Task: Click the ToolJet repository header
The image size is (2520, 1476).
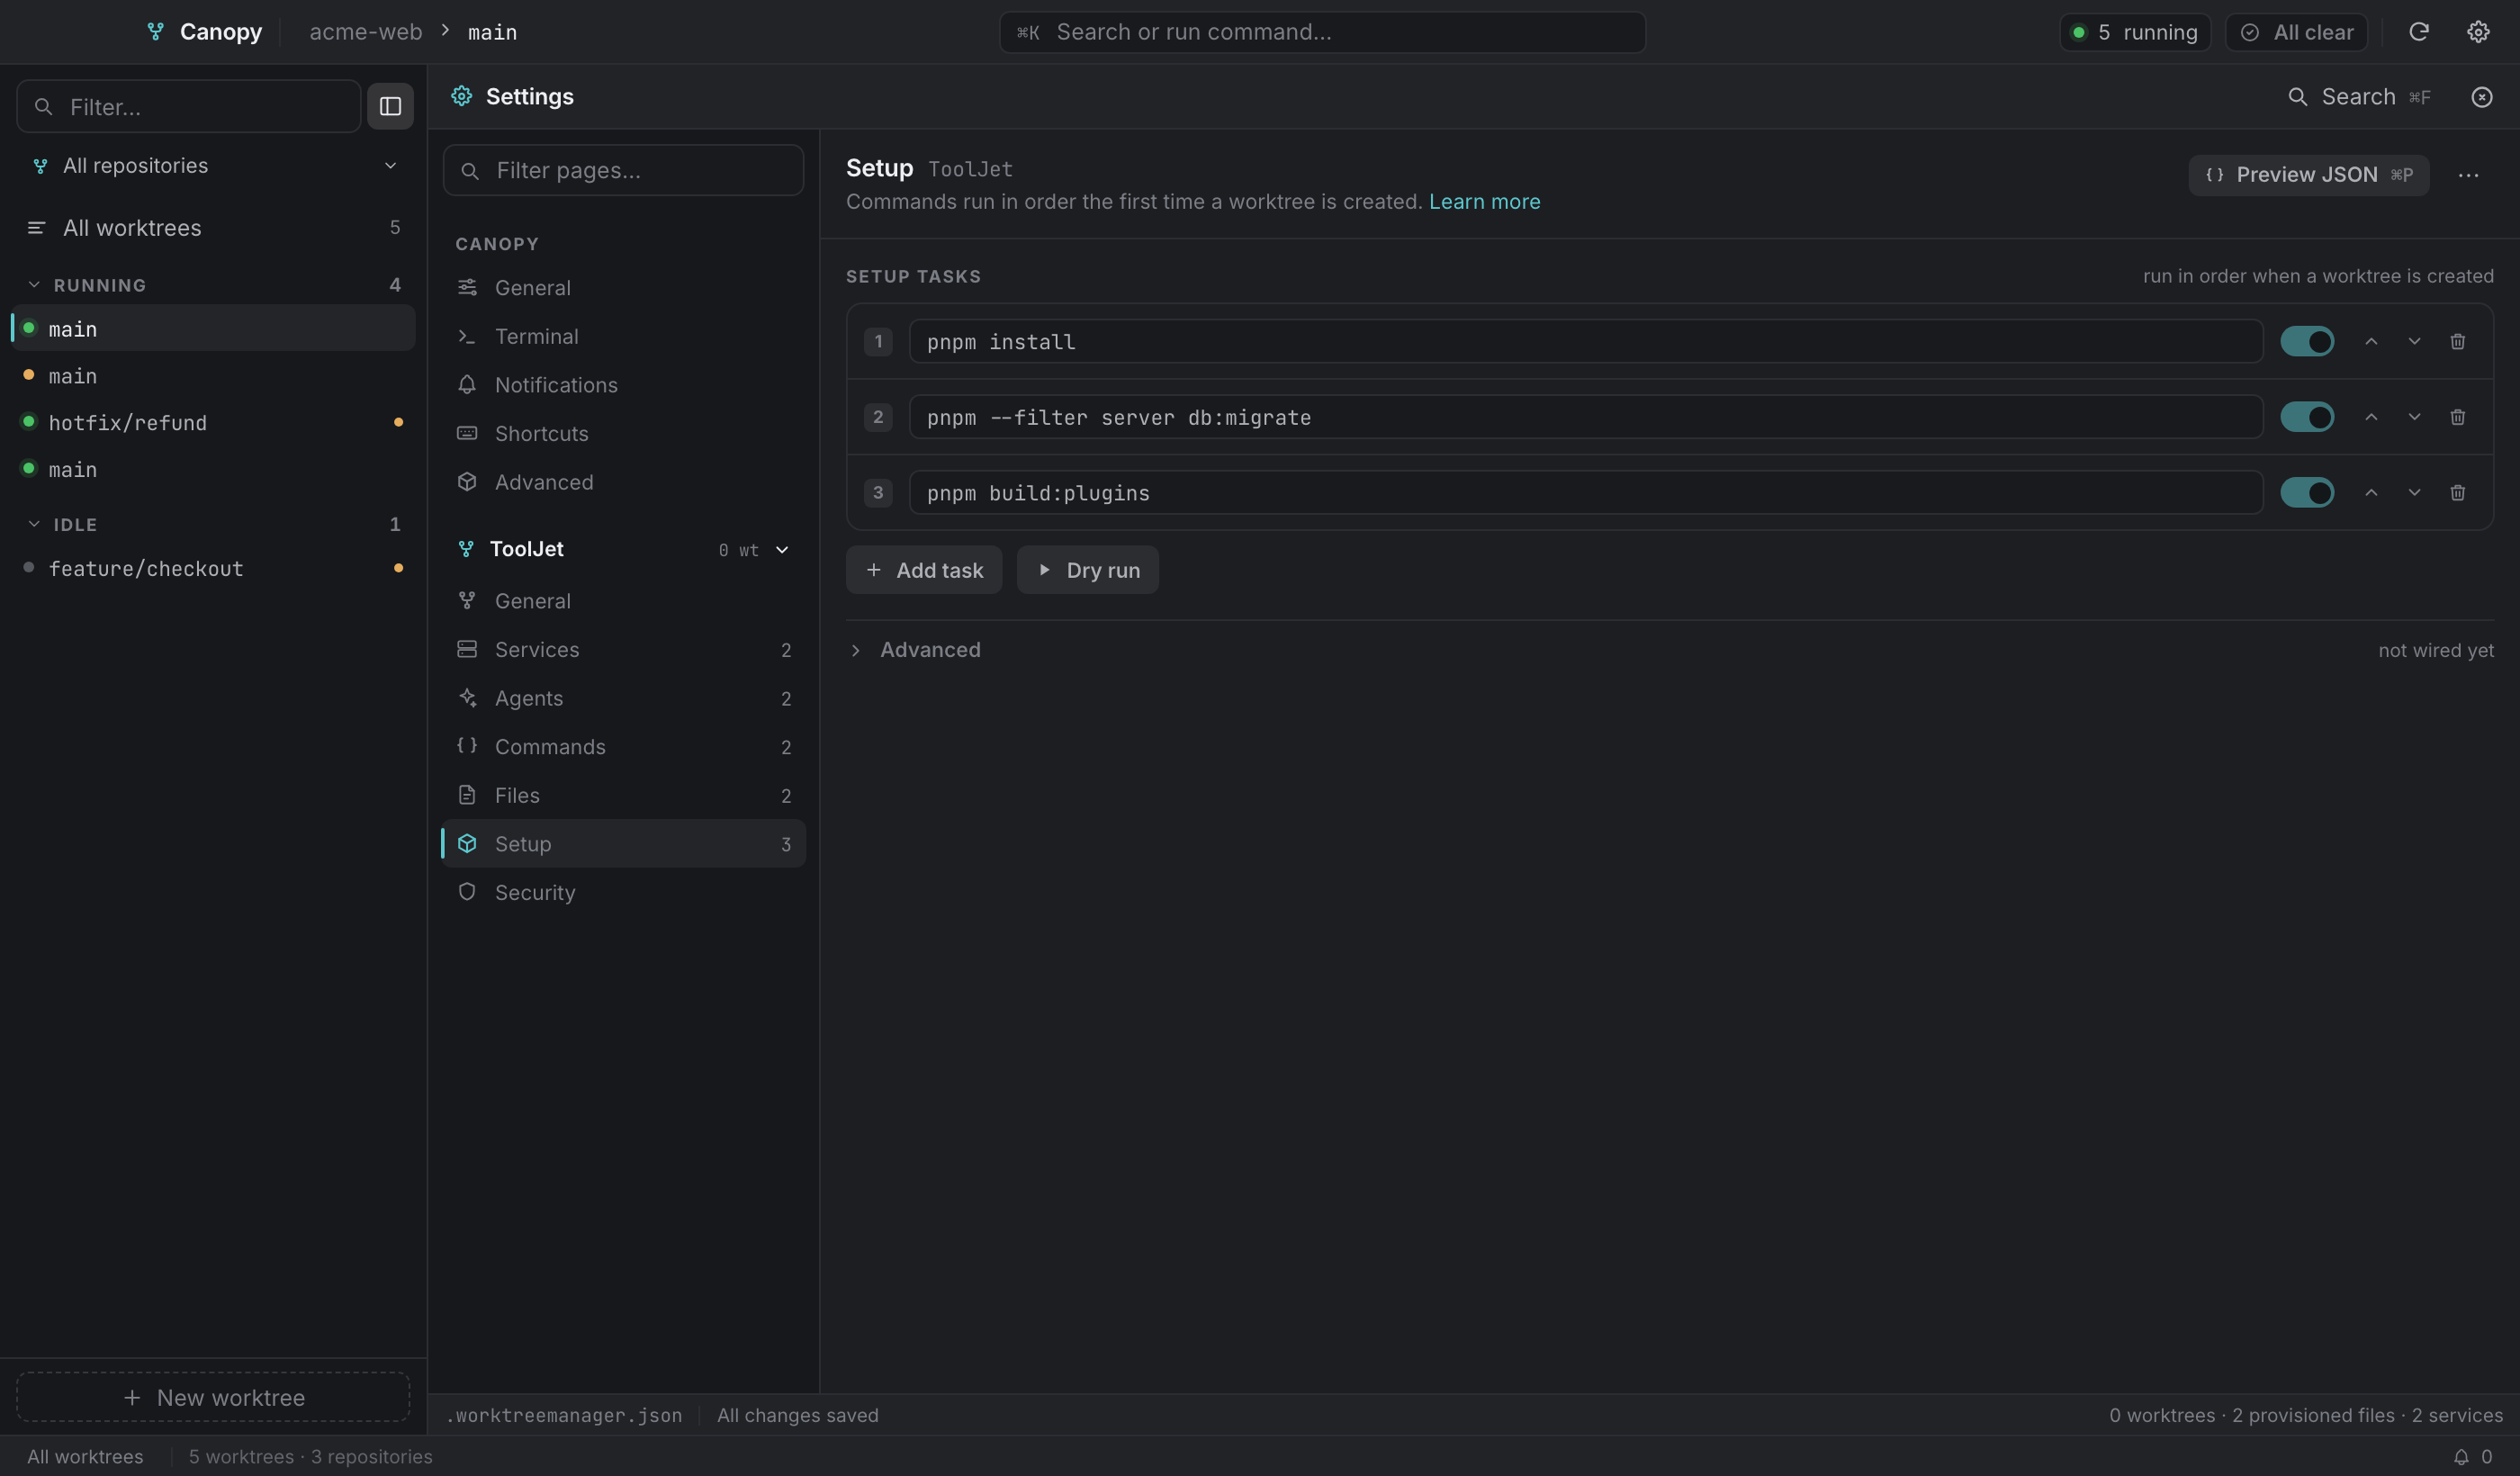Action: (x=623, y=550)
